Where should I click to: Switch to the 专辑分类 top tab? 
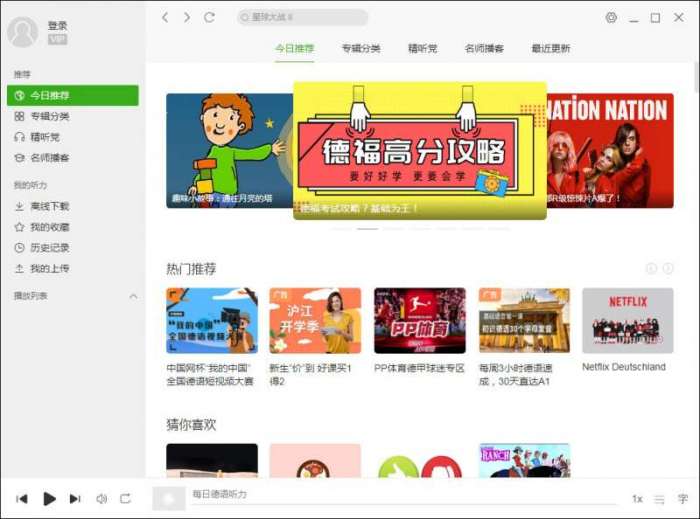pyautogui.click(x=361, y=48)
